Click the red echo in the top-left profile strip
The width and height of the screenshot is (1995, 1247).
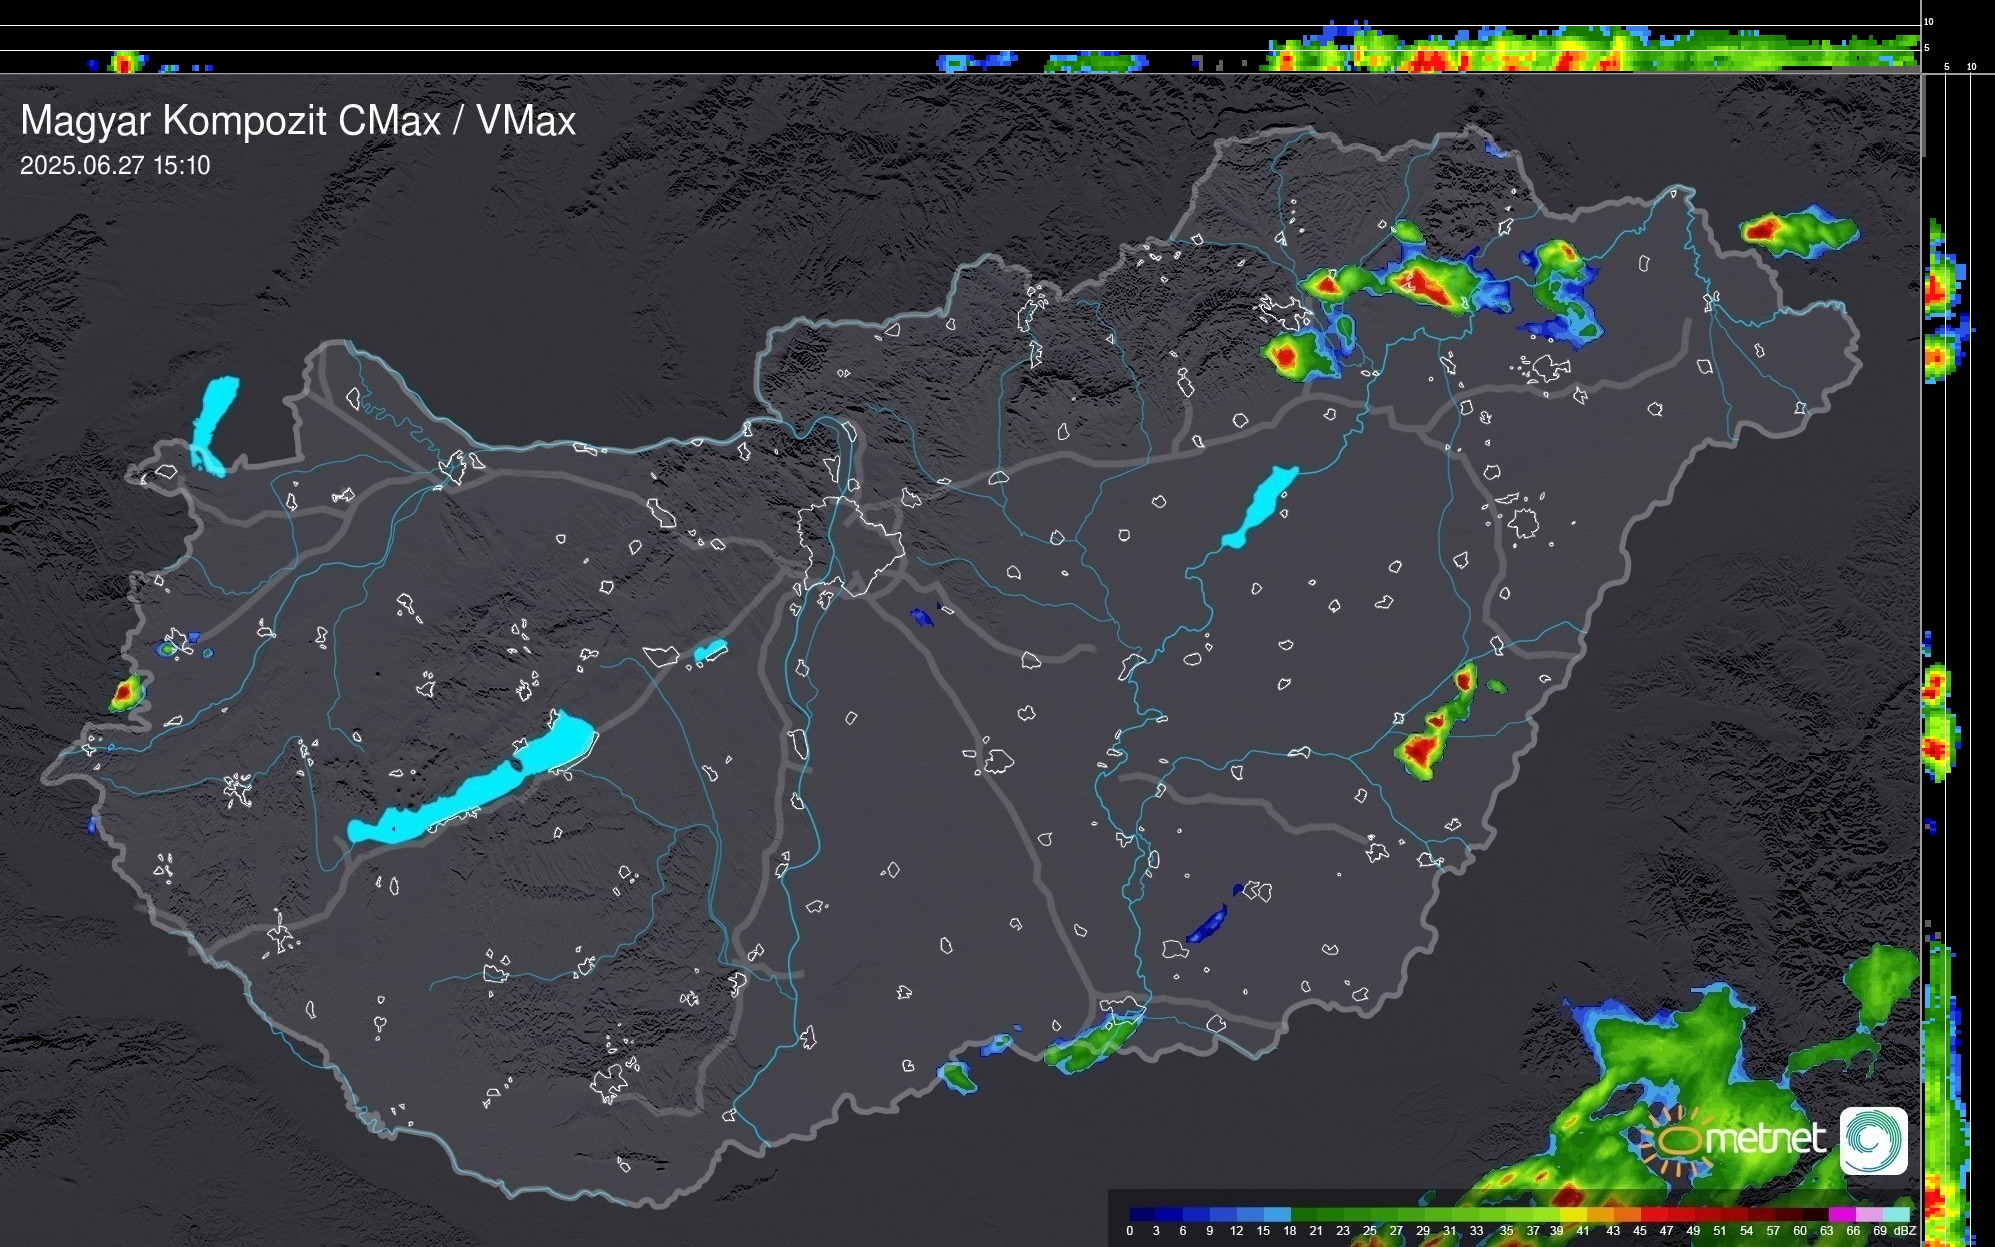[x=124, y=64]
